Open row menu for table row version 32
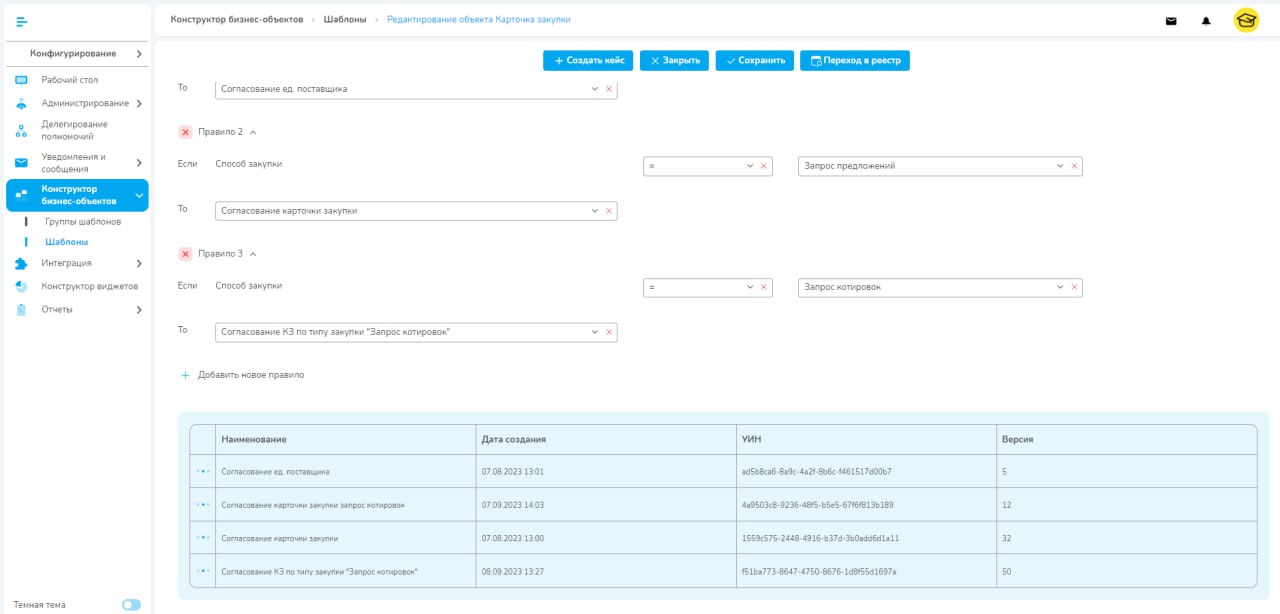The height and width of the screenshot is (614, 1280). (203, 537)
